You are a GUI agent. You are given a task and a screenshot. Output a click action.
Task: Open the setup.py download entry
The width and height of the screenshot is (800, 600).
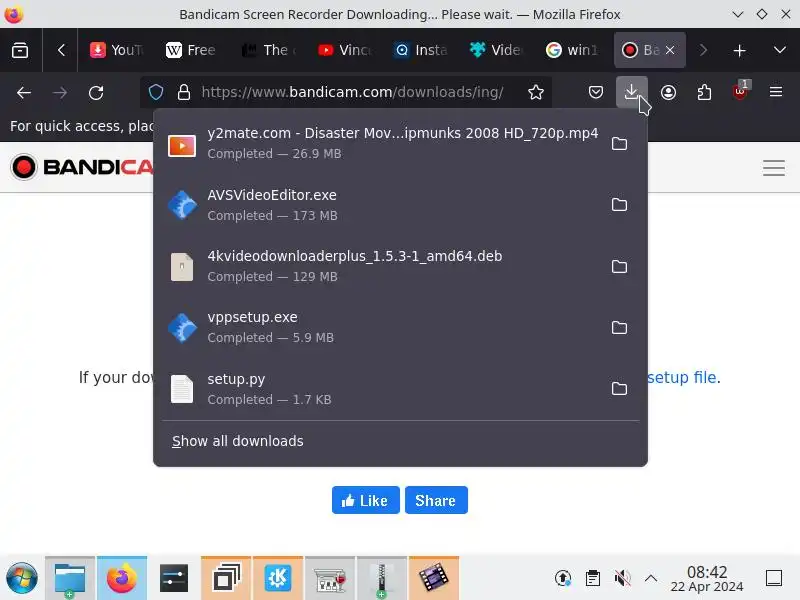383,389
